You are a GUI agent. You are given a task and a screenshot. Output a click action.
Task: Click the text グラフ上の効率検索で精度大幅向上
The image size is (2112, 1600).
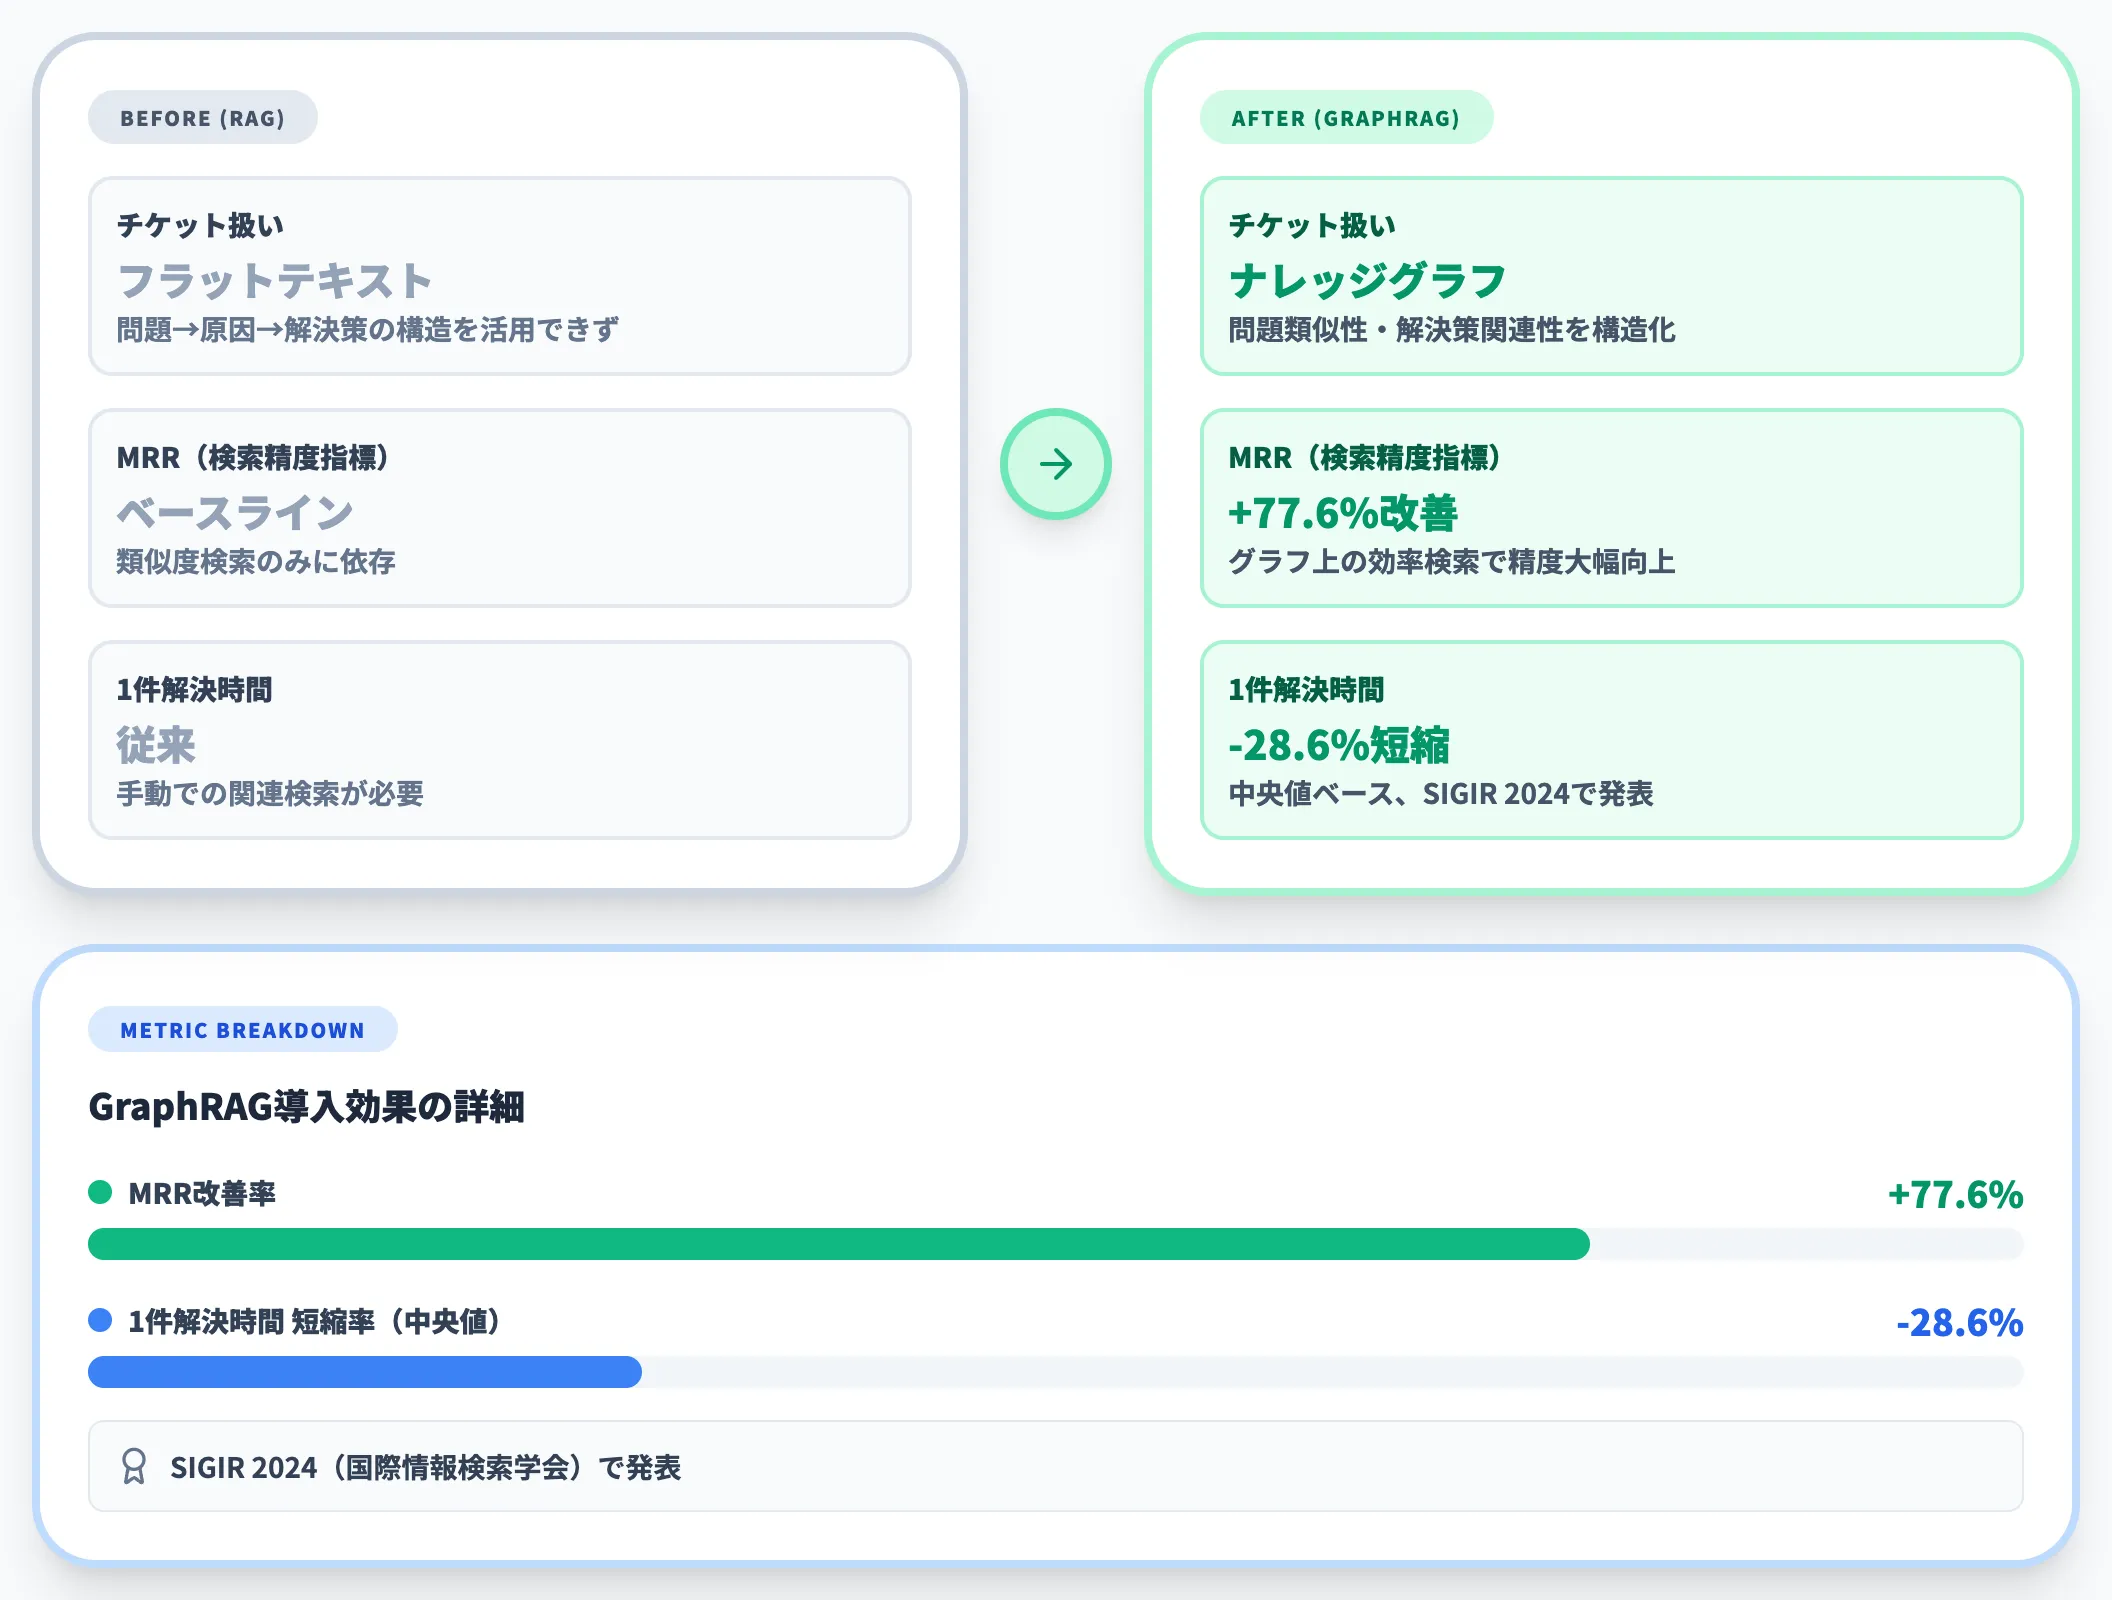pos(1452,561)
